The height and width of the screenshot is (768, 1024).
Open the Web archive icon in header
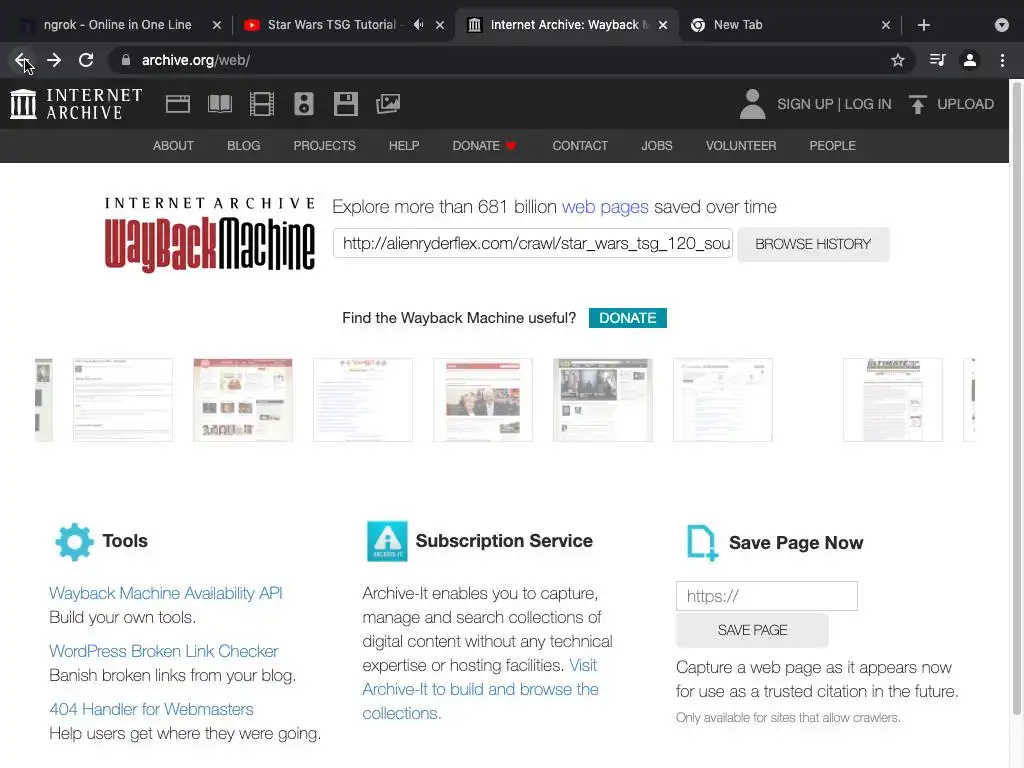point(178,104)
